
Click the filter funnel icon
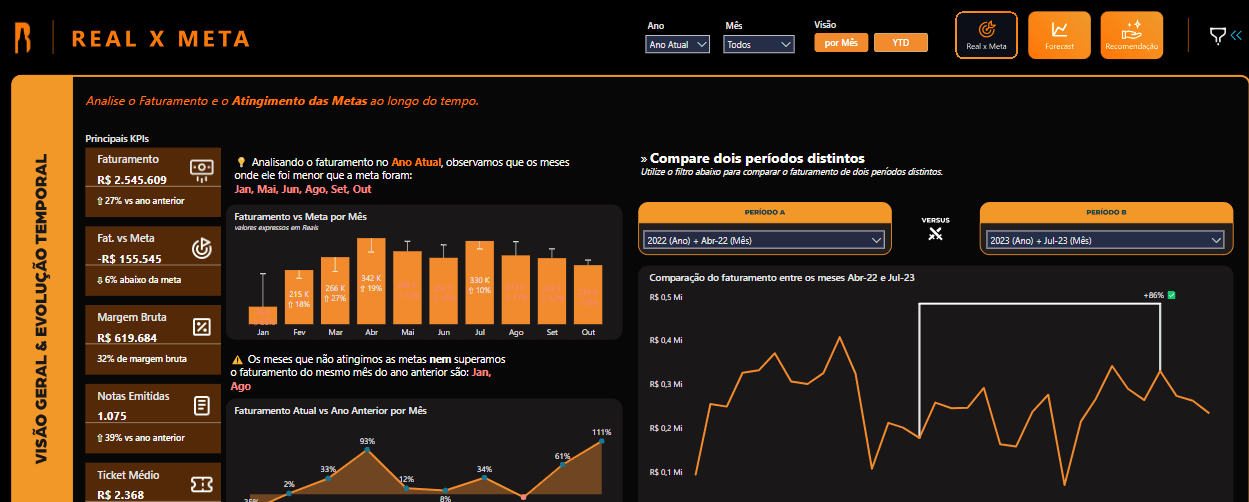tap(1217, 36)
